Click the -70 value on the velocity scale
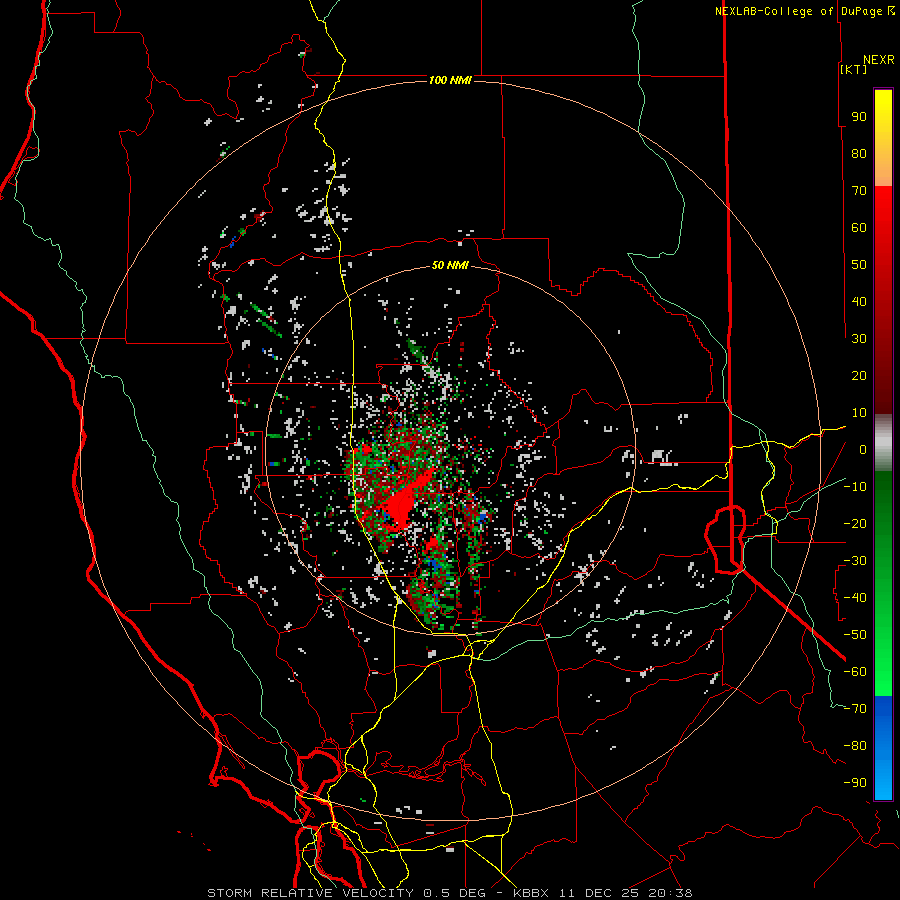The height and width of the screenshot is (900, 900). tap(855, 709)
